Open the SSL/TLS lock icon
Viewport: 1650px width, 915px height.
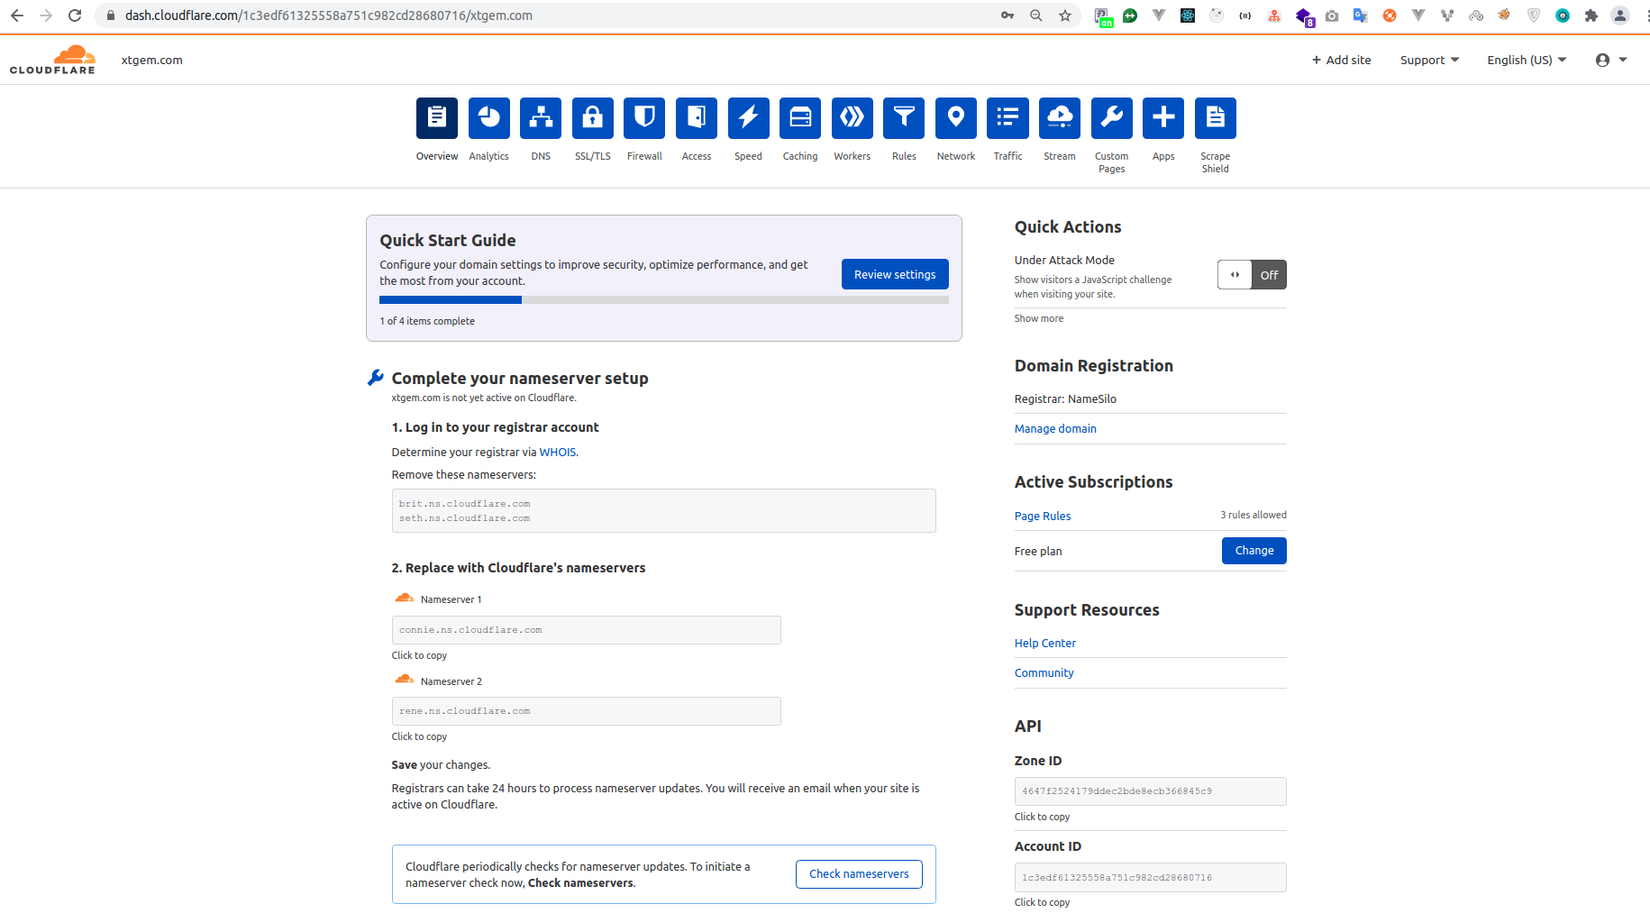pyautogui.click(x=592, y=118)
